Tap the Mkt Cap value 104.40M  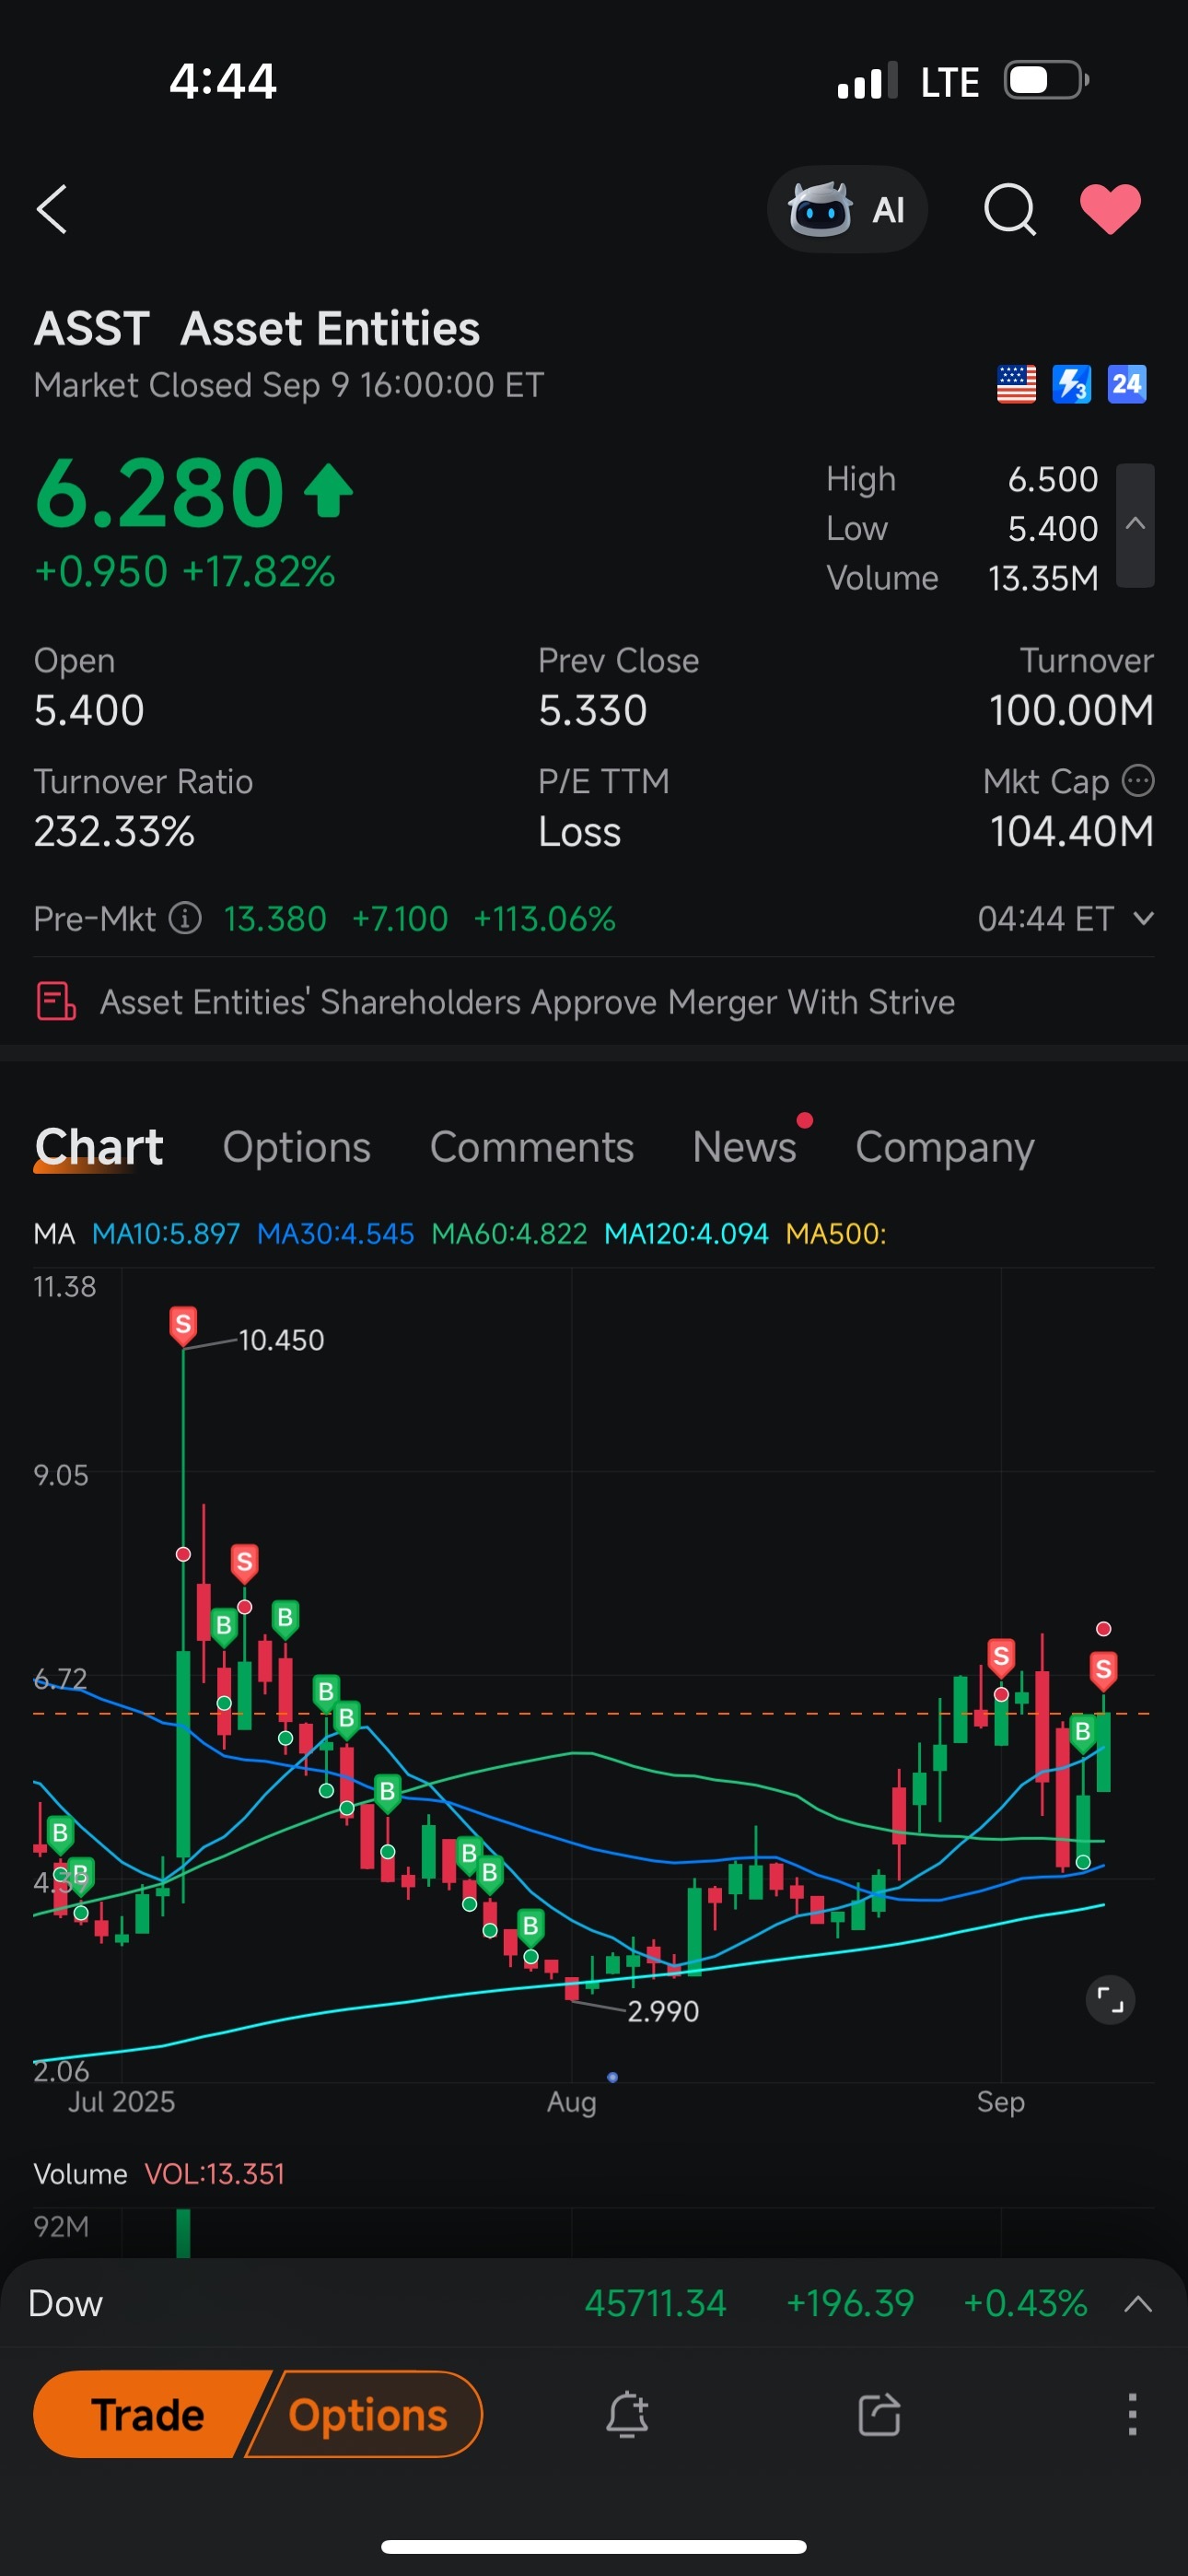(1071, 831)
